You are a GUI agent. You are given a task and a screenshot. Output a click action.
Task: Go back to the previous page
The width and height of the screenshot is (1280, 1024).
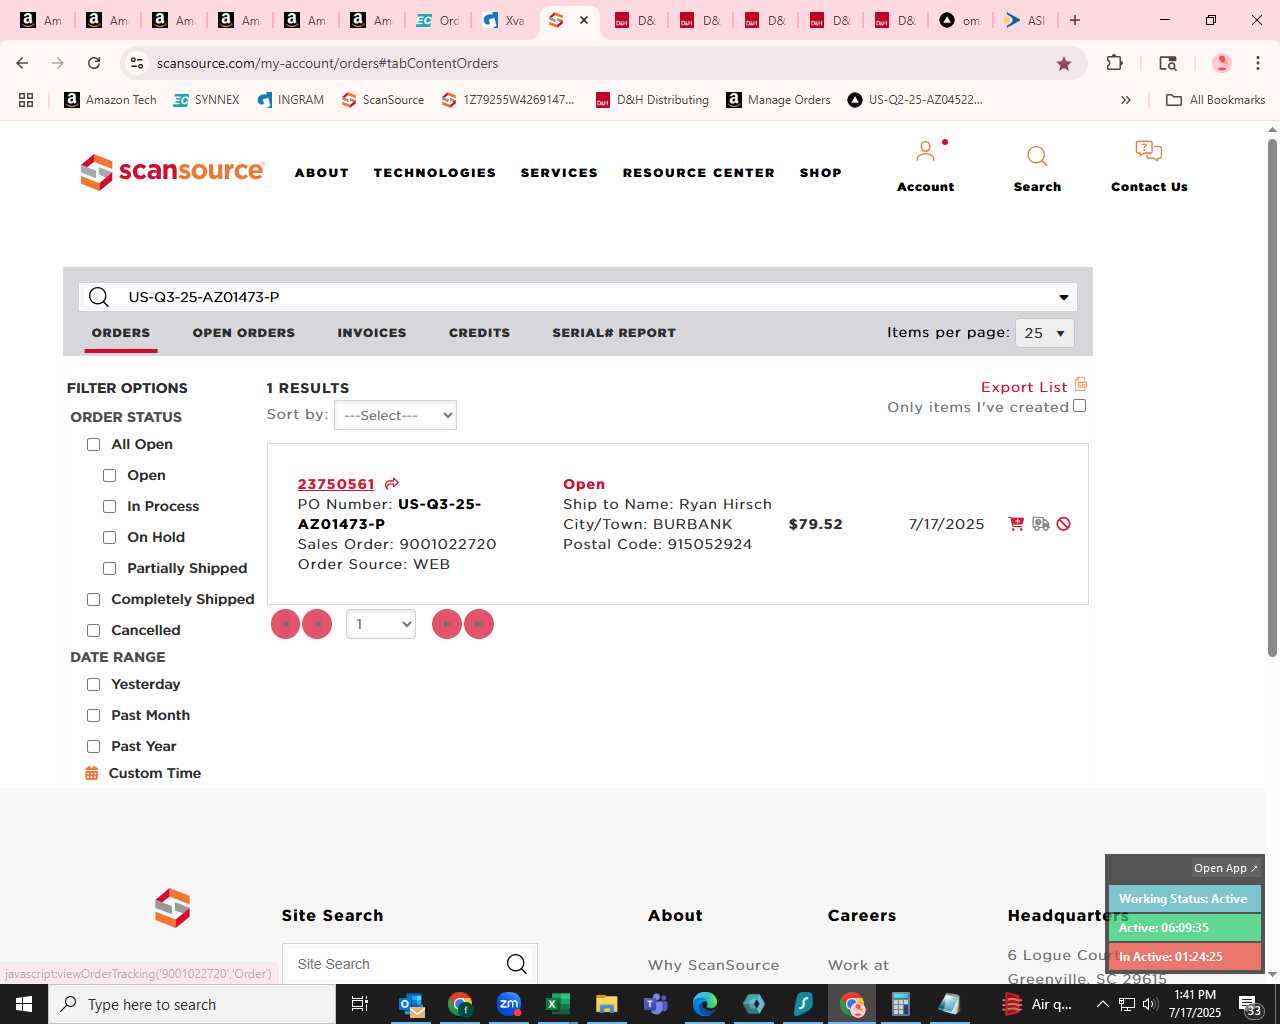click(22, 63)
